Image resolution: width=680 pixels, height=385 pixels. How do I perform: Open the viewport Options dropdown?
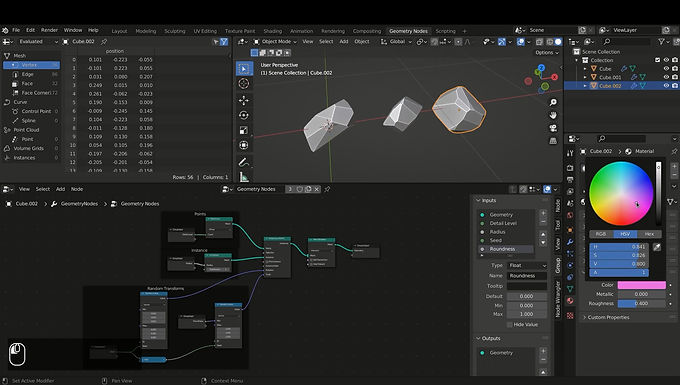click(547, 52)
